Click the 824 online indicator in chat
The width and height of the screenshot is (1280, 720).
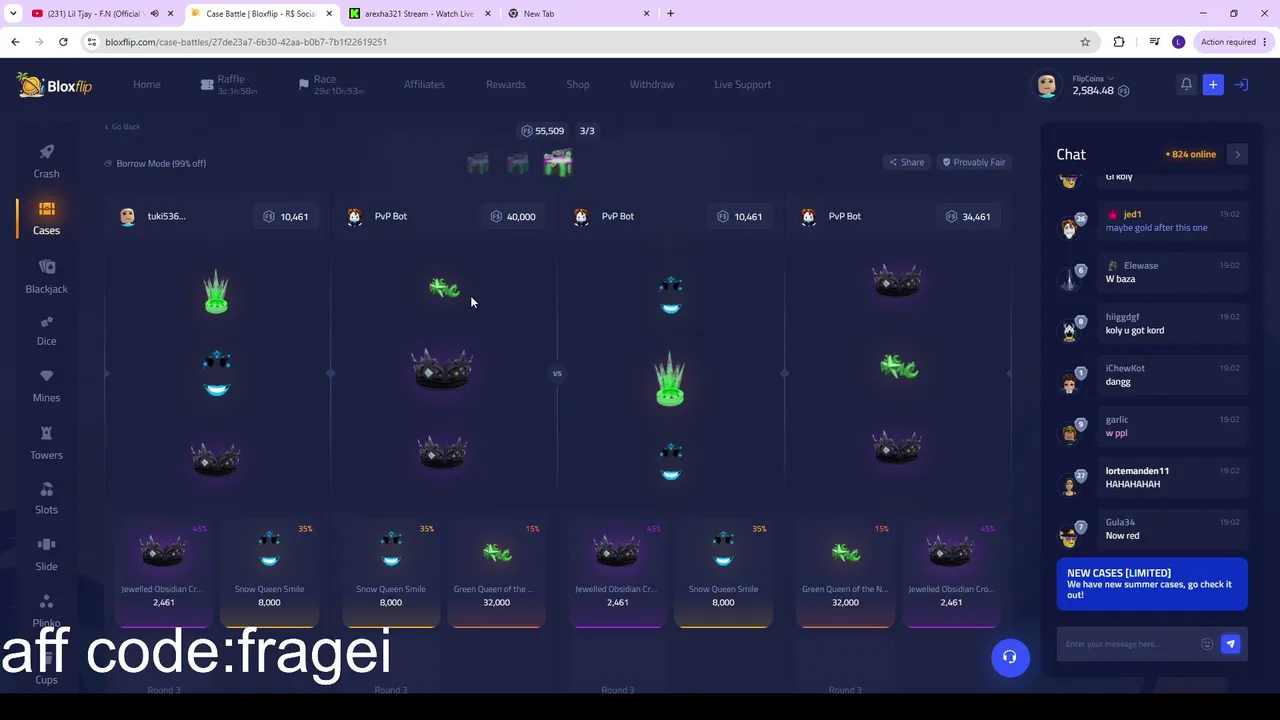1191,154
